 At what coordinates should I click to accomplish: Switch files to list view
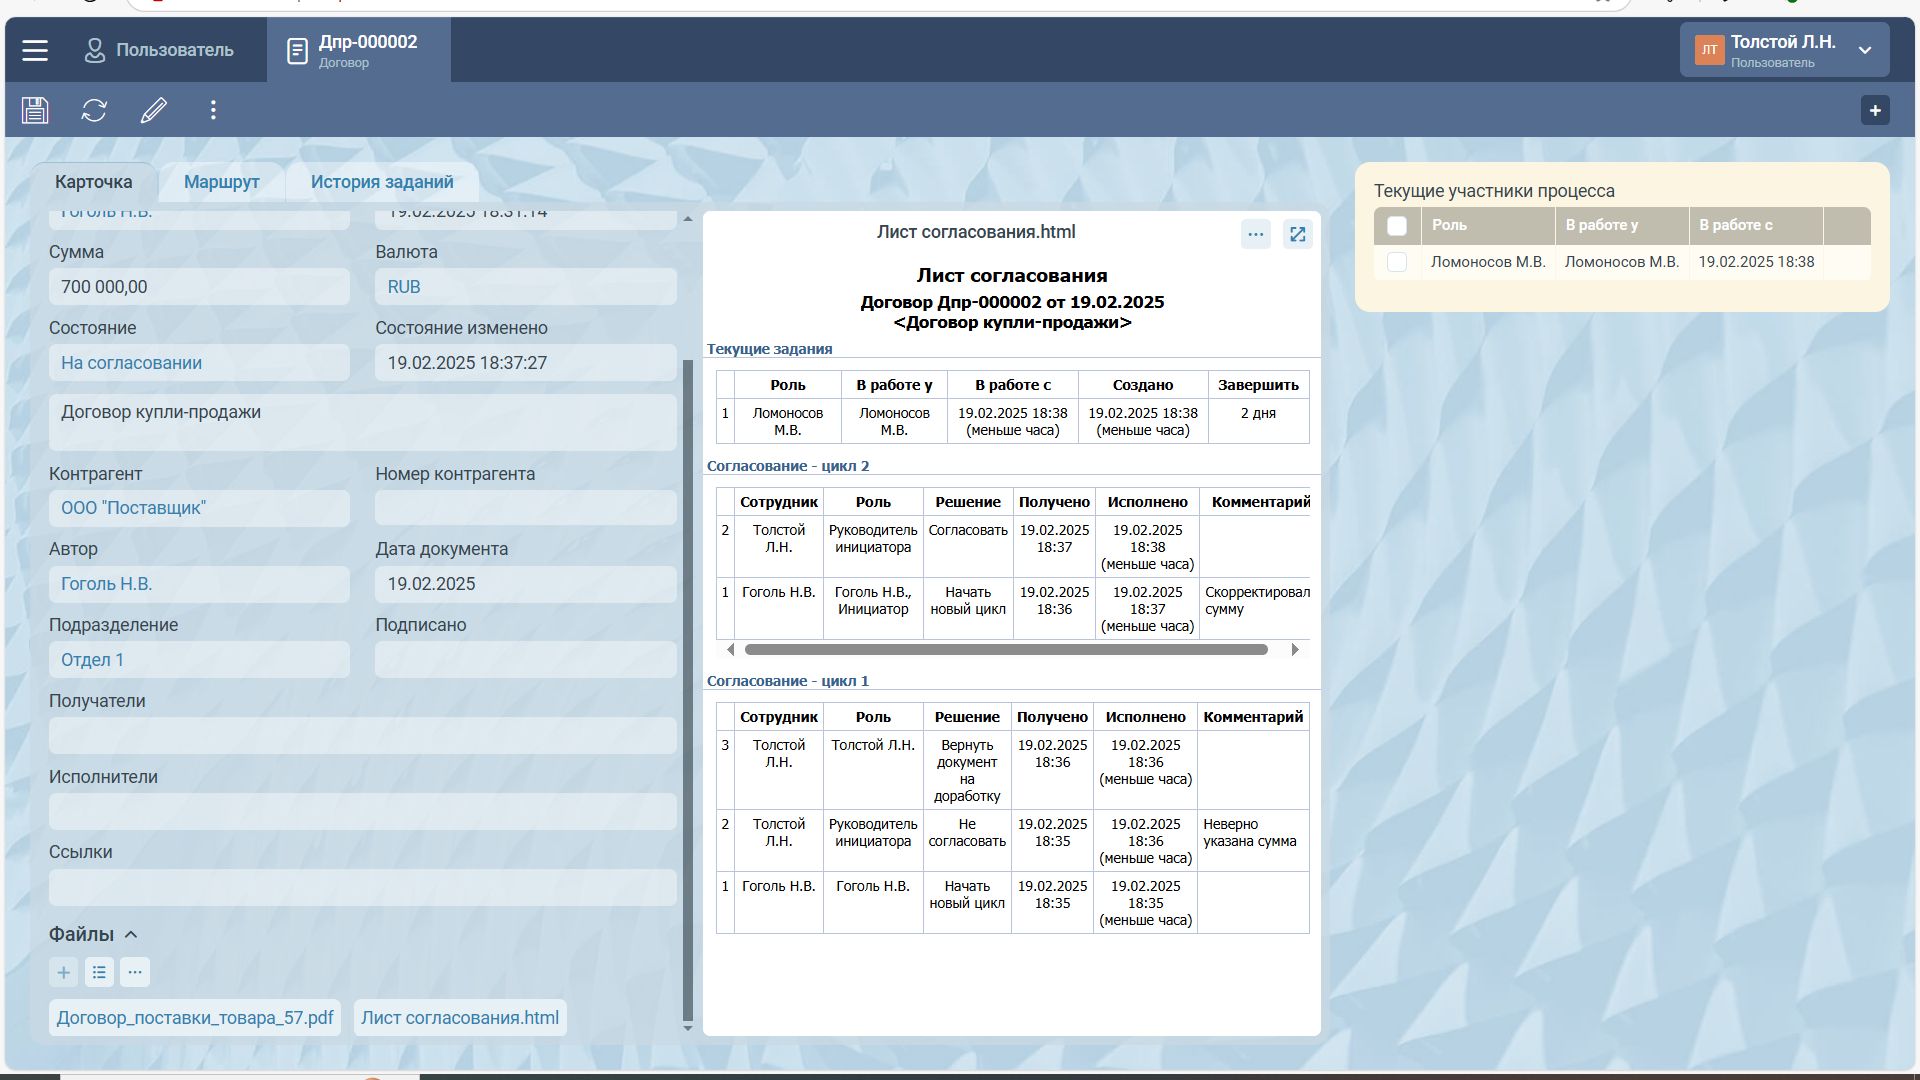pyautogui.click(x=99, y=972)
